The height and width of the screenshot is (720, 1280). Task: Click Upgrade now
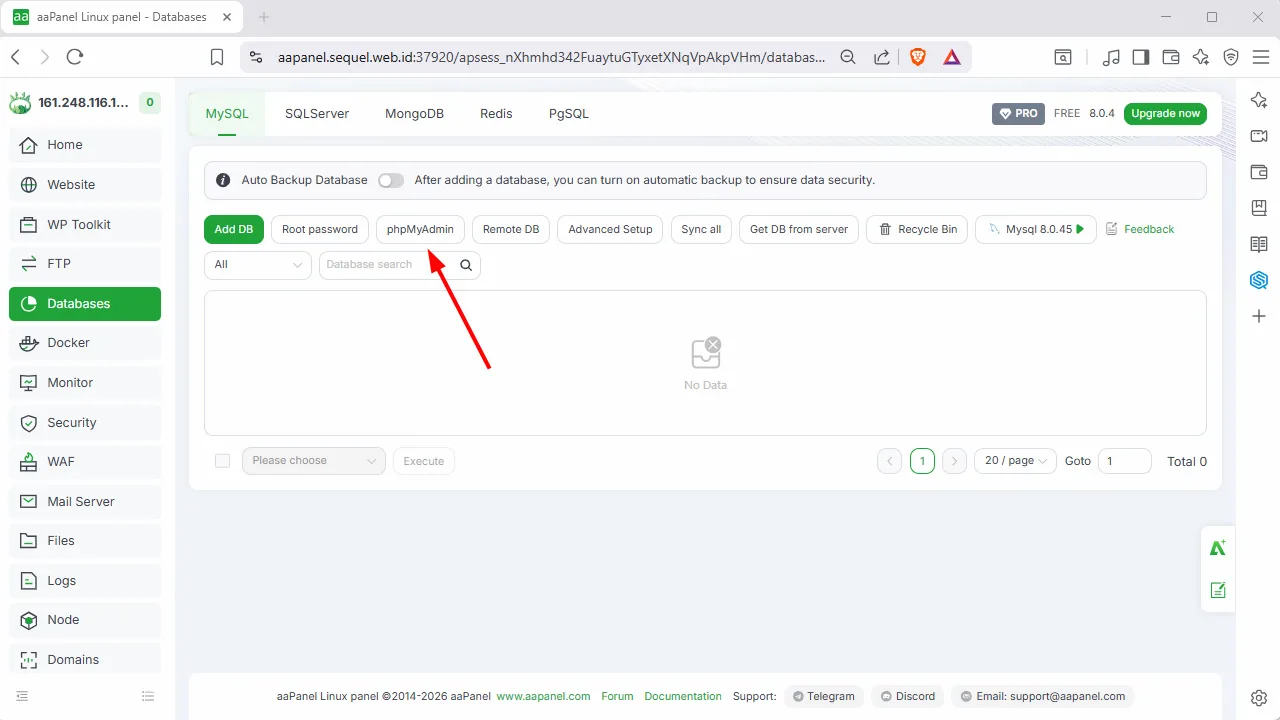click(1165, 114)
